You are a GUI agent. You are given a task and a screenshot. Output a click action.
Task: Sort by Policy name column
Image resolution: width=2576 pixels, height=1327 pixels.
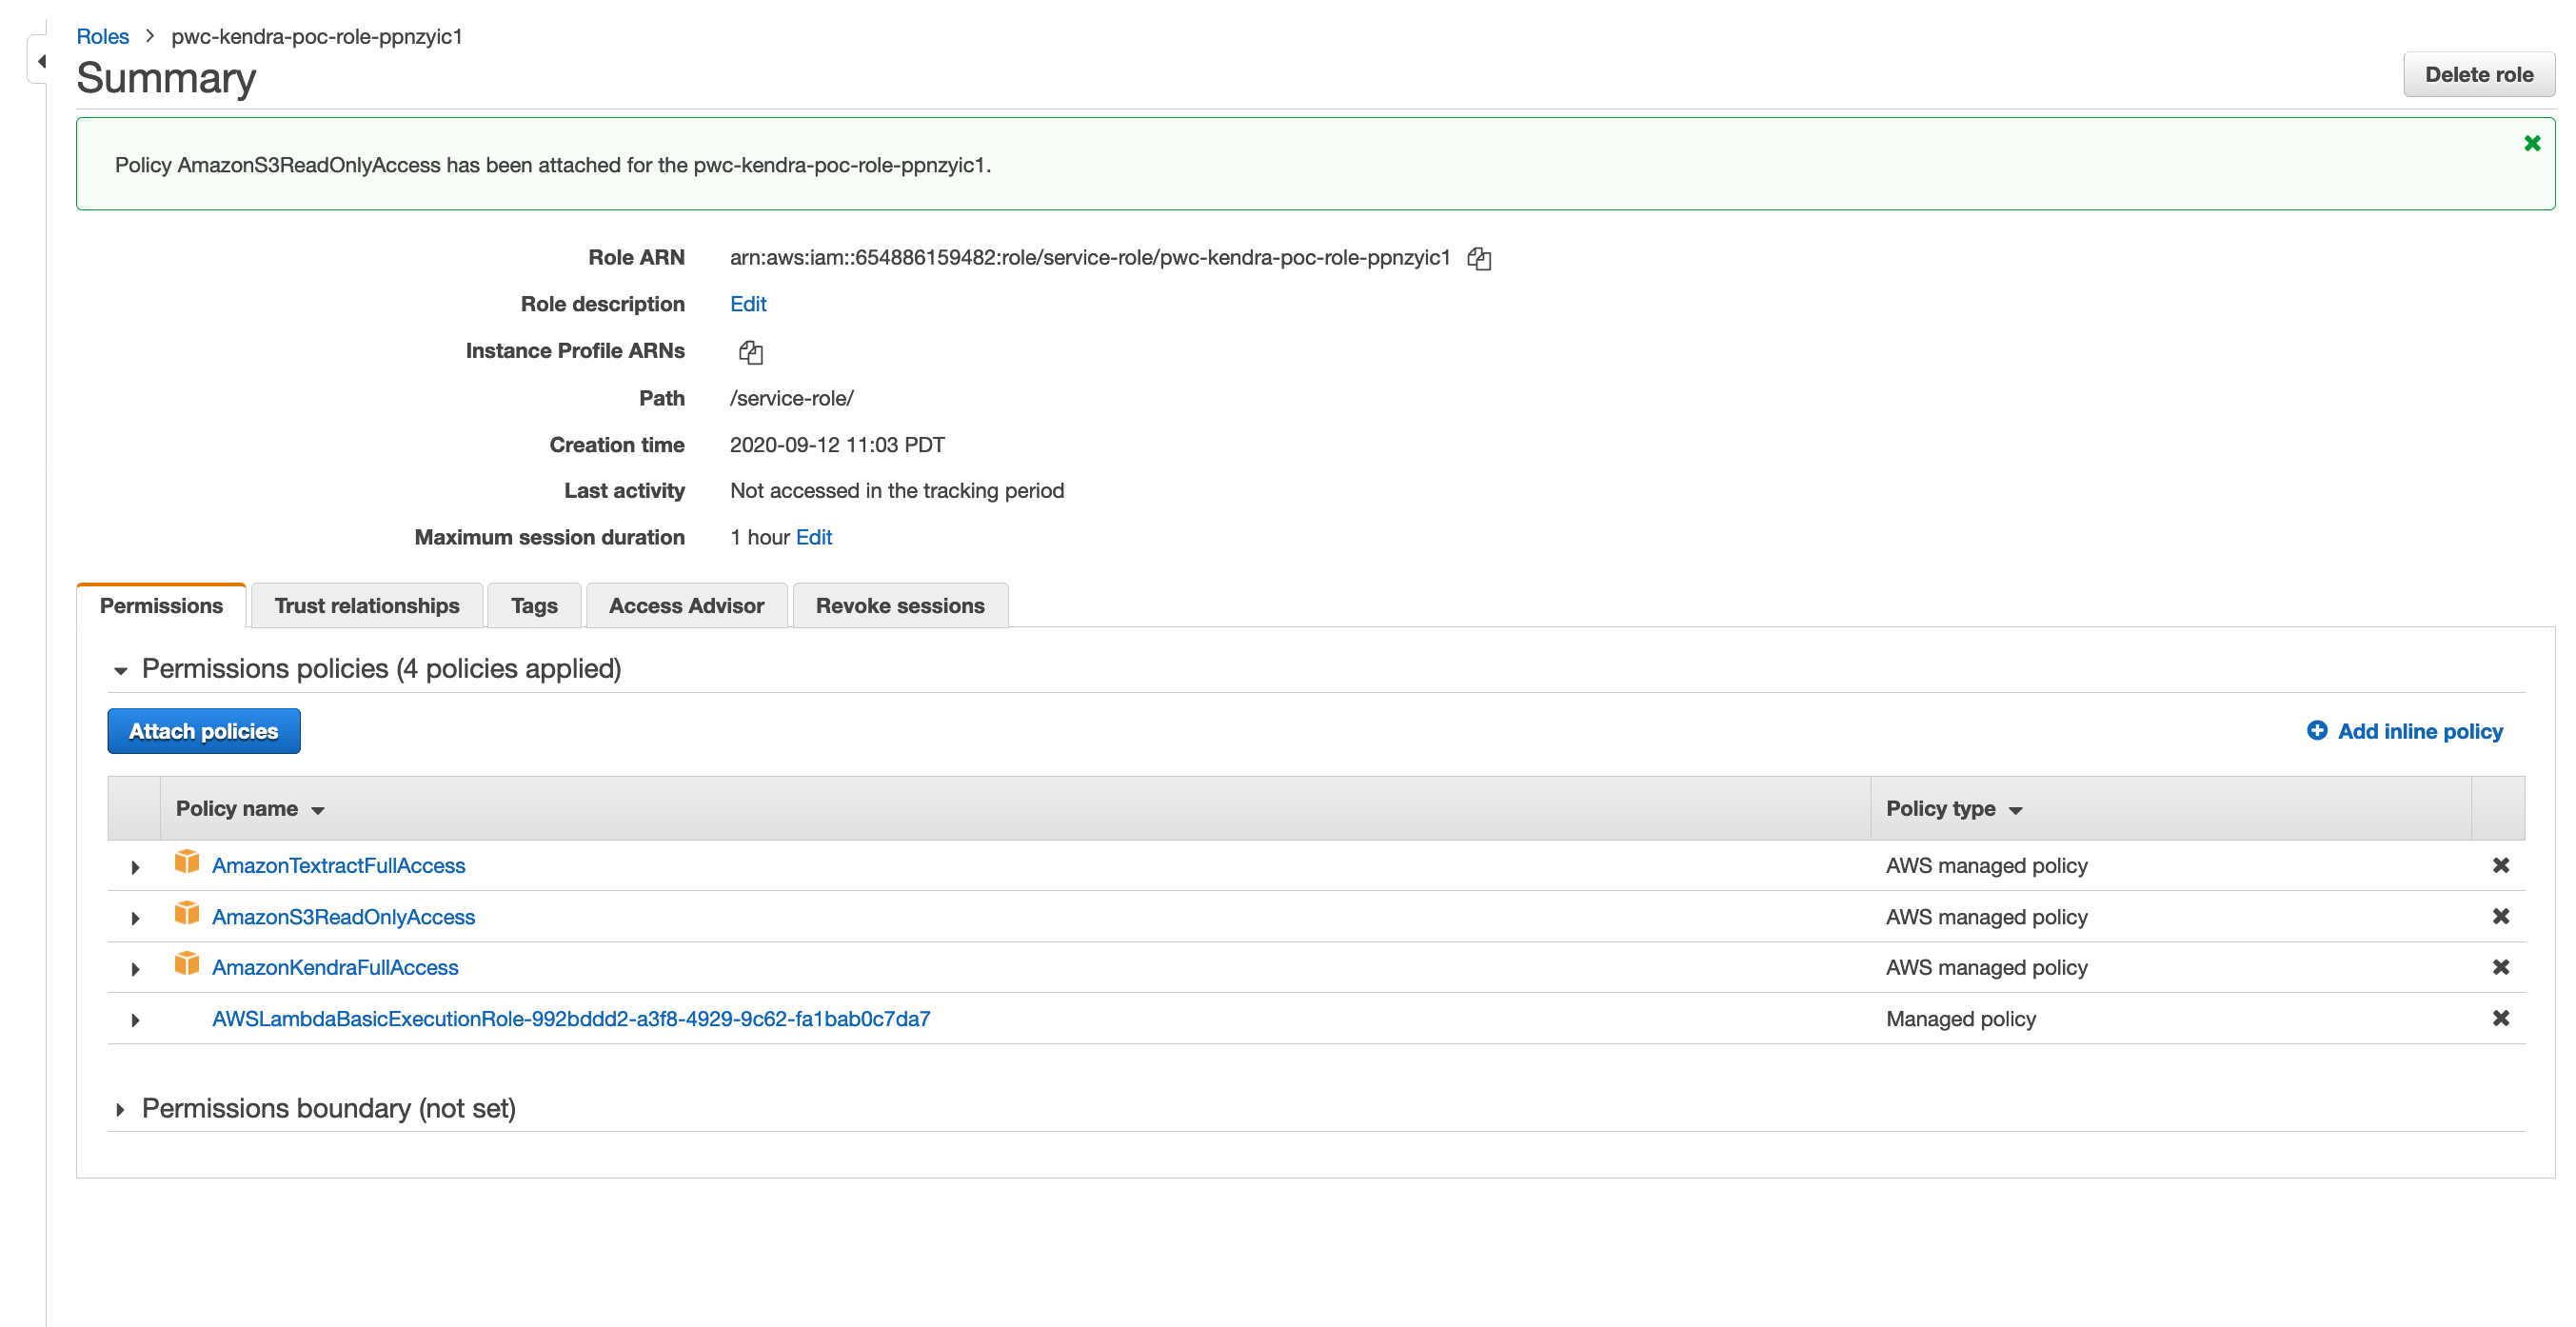[x=250, y=809]
